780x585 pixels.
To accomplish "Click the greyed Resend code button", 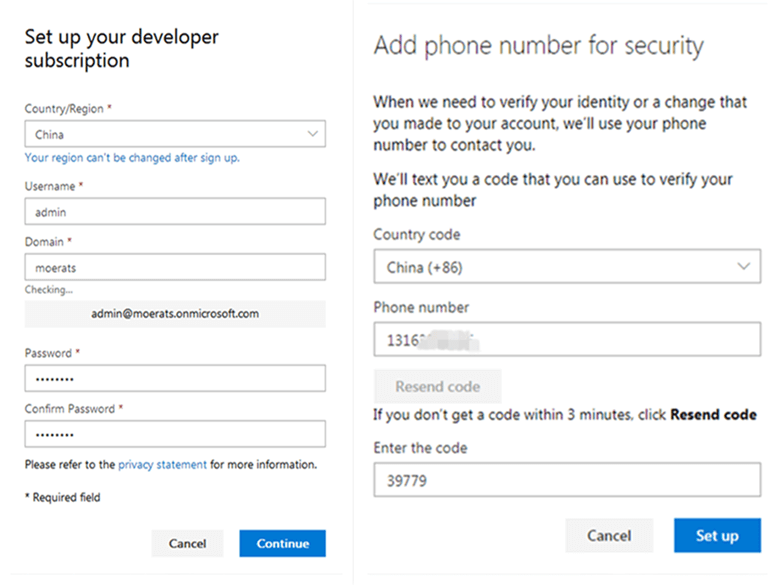I will coord(438,386).
